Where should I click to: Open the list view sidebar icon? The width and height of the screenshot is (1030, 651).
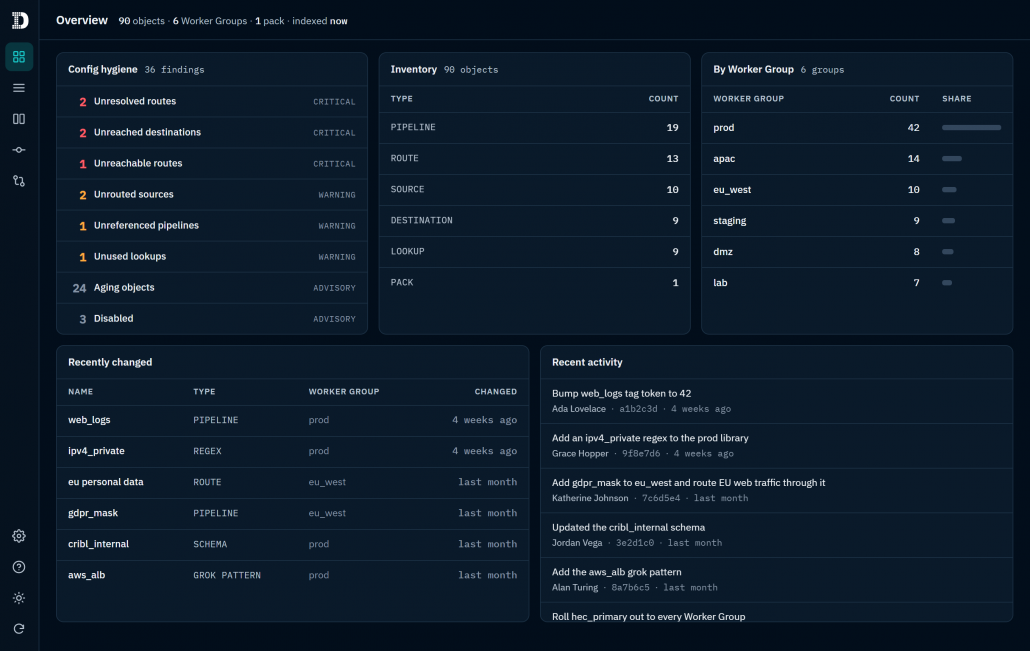coord(19,88)
